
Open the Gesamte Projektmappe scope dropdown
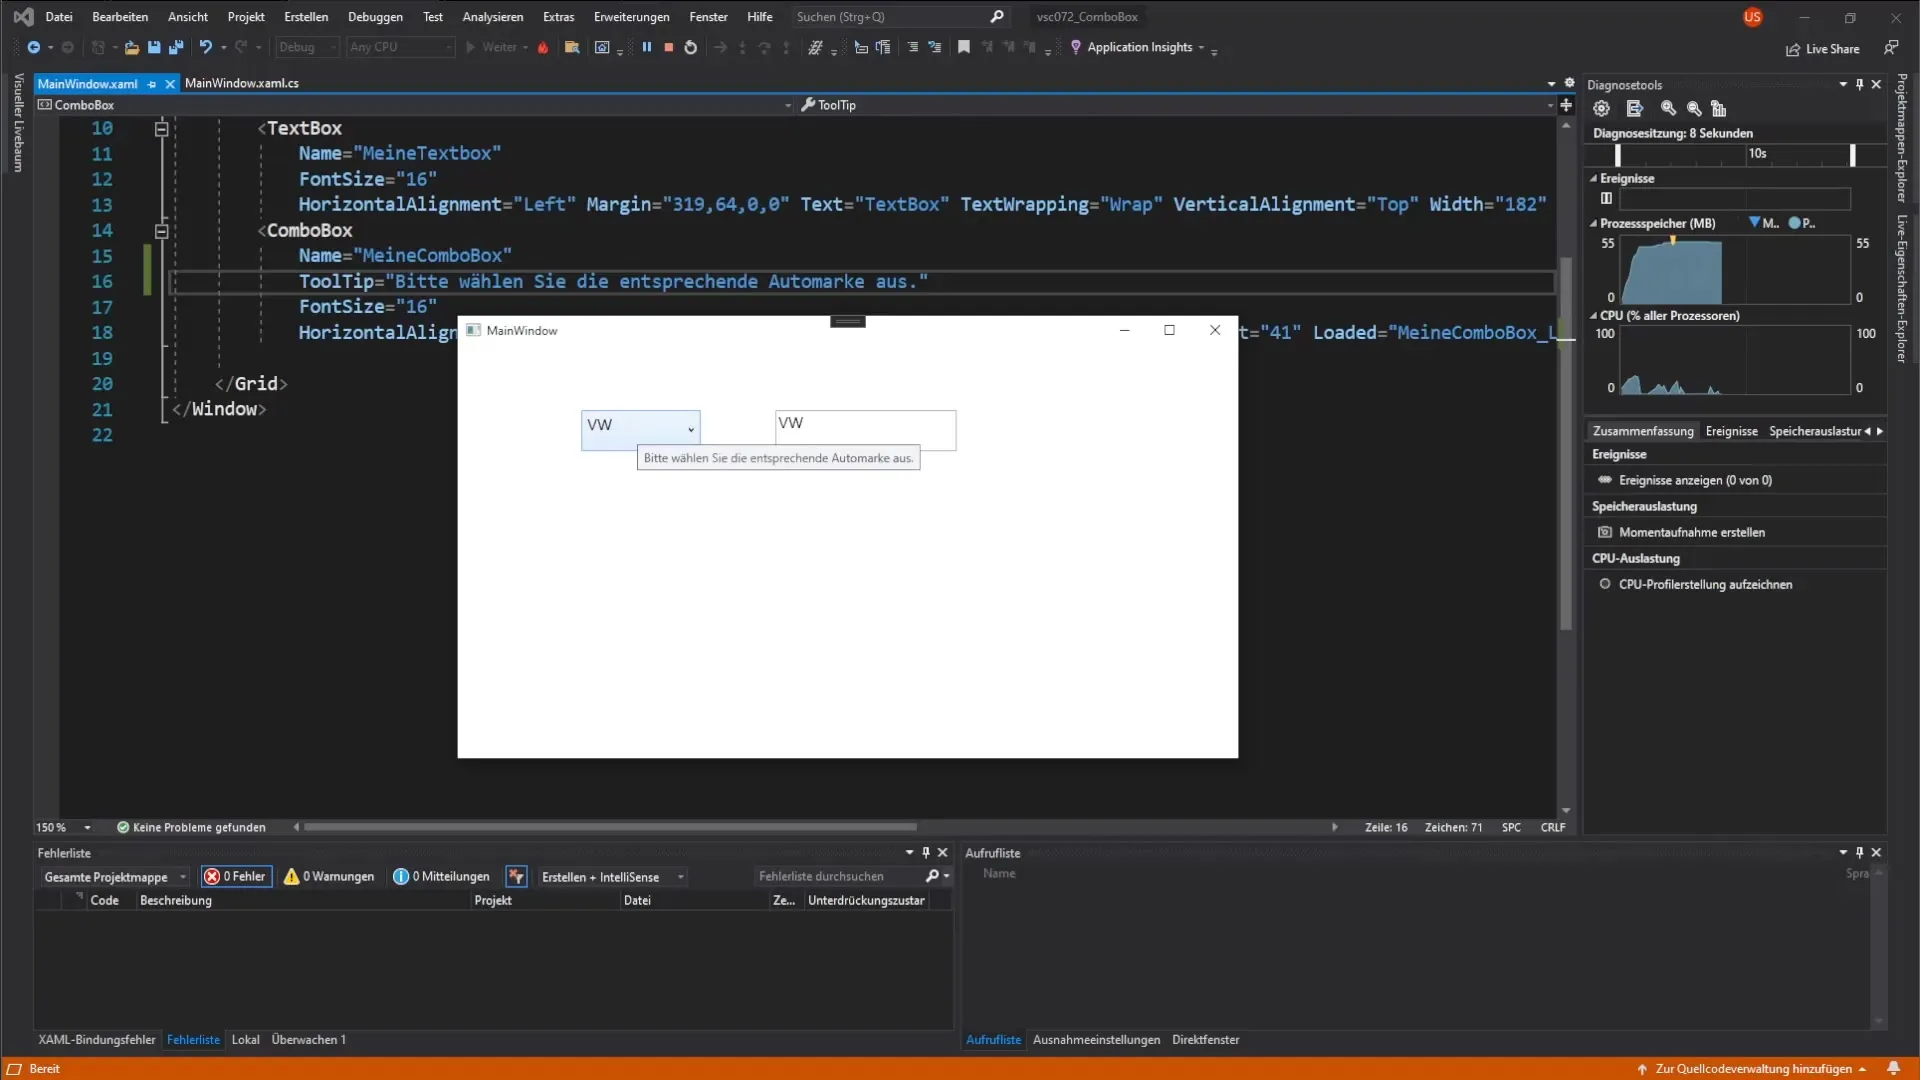(115, 877)
